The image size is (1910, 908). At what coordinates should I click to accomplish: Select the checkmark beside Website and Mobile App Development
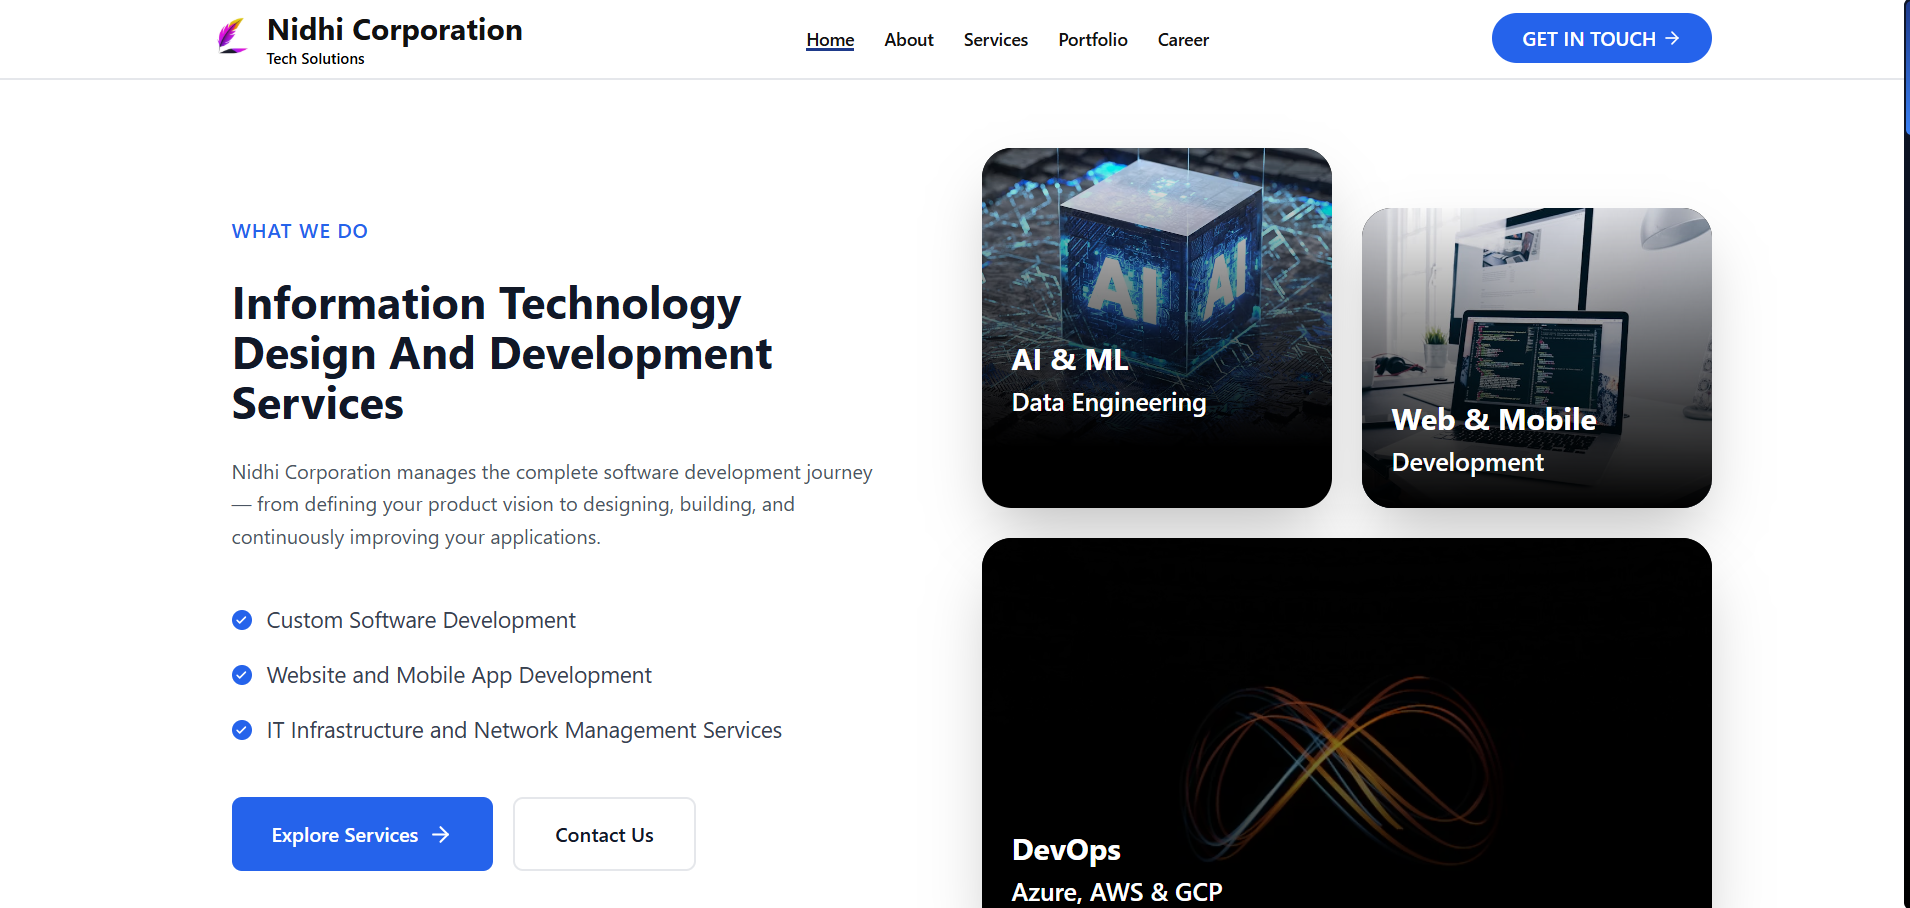coord(242,675)
